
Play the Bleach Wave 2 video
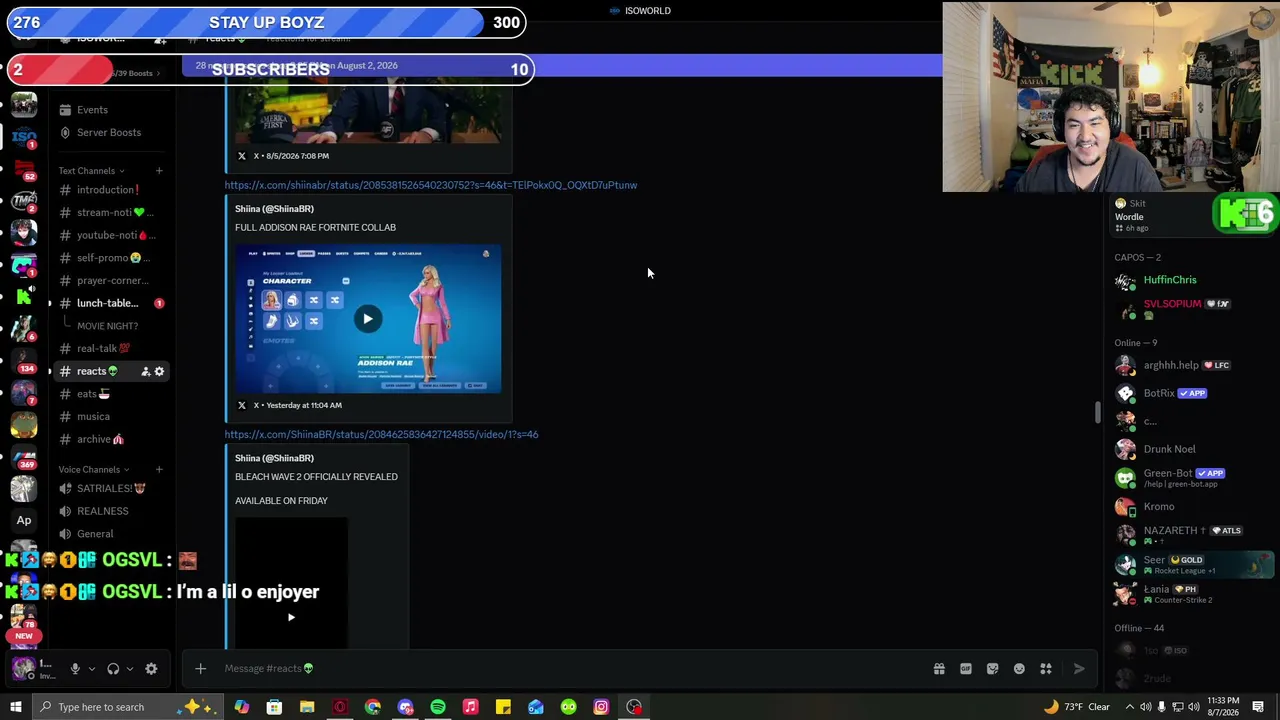[291, 617]
